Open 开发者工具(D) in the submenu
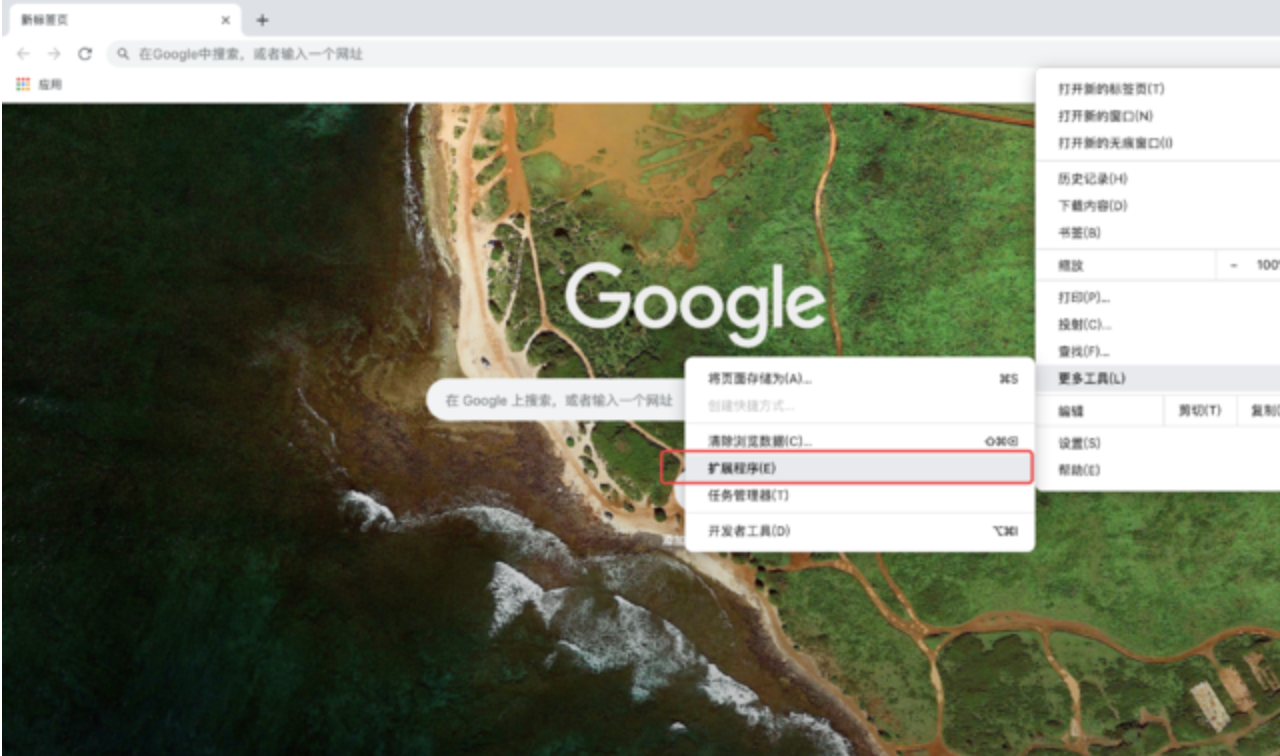This screenshot has width=1280, height=756. [860, 531]
